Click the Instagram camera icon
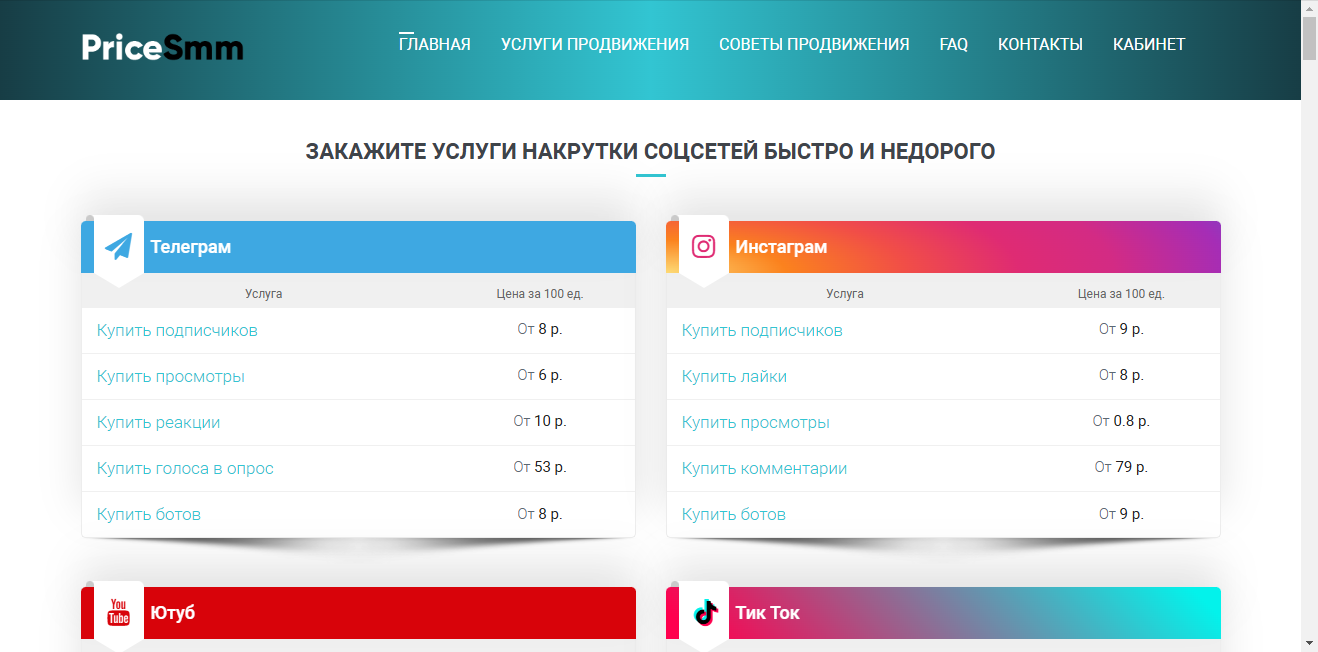 (x=703, y=246)
